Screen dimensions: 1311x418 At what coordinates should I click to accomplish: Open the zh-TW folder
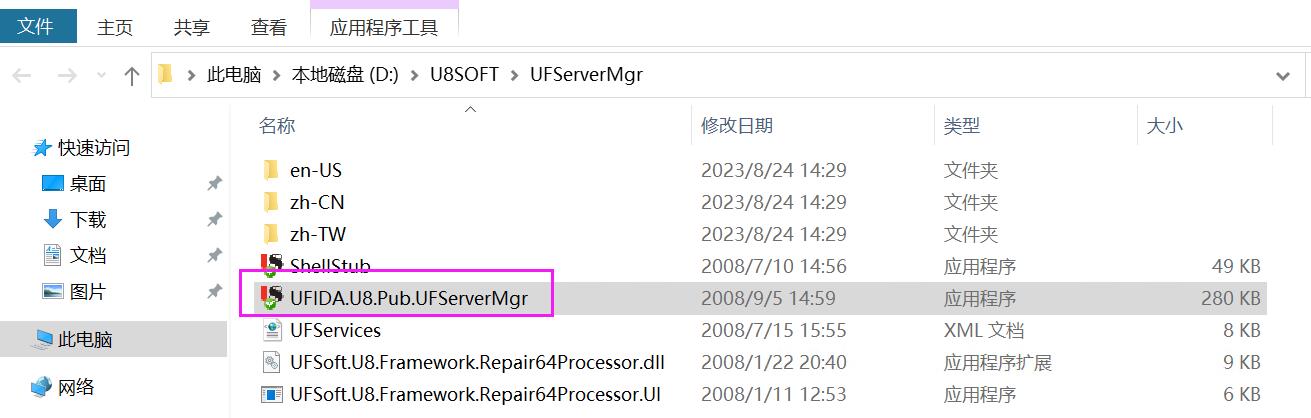[316, 234]
